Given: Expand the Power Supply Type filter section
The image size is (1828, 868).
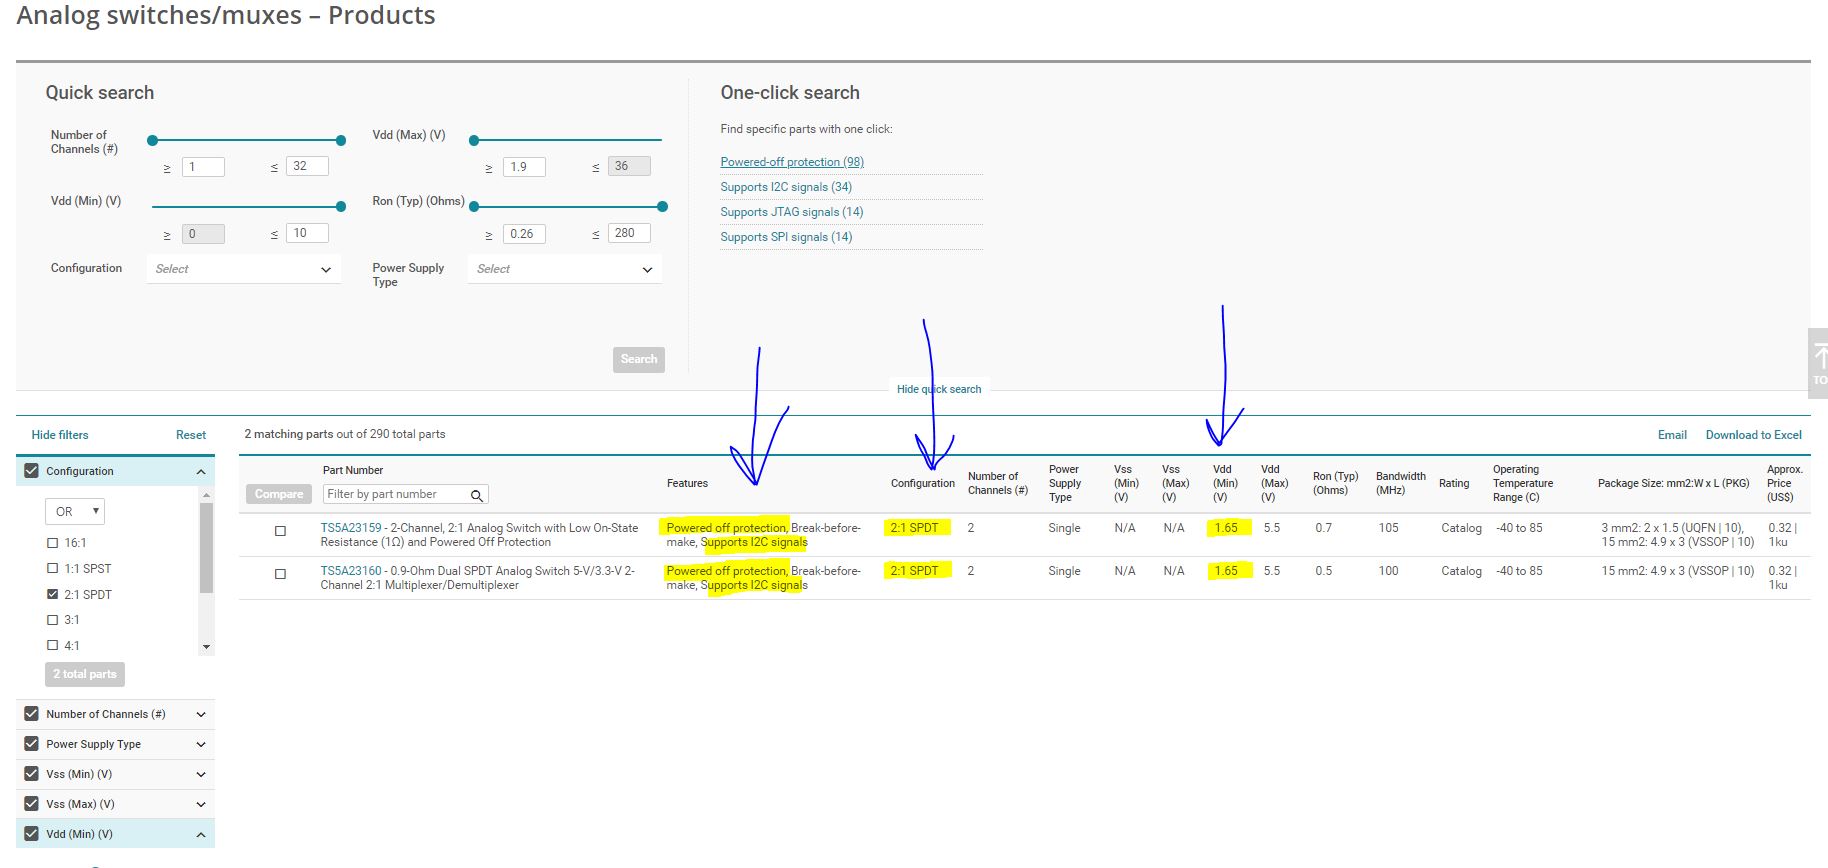Looking at the screenshot, I should point(201,744).
